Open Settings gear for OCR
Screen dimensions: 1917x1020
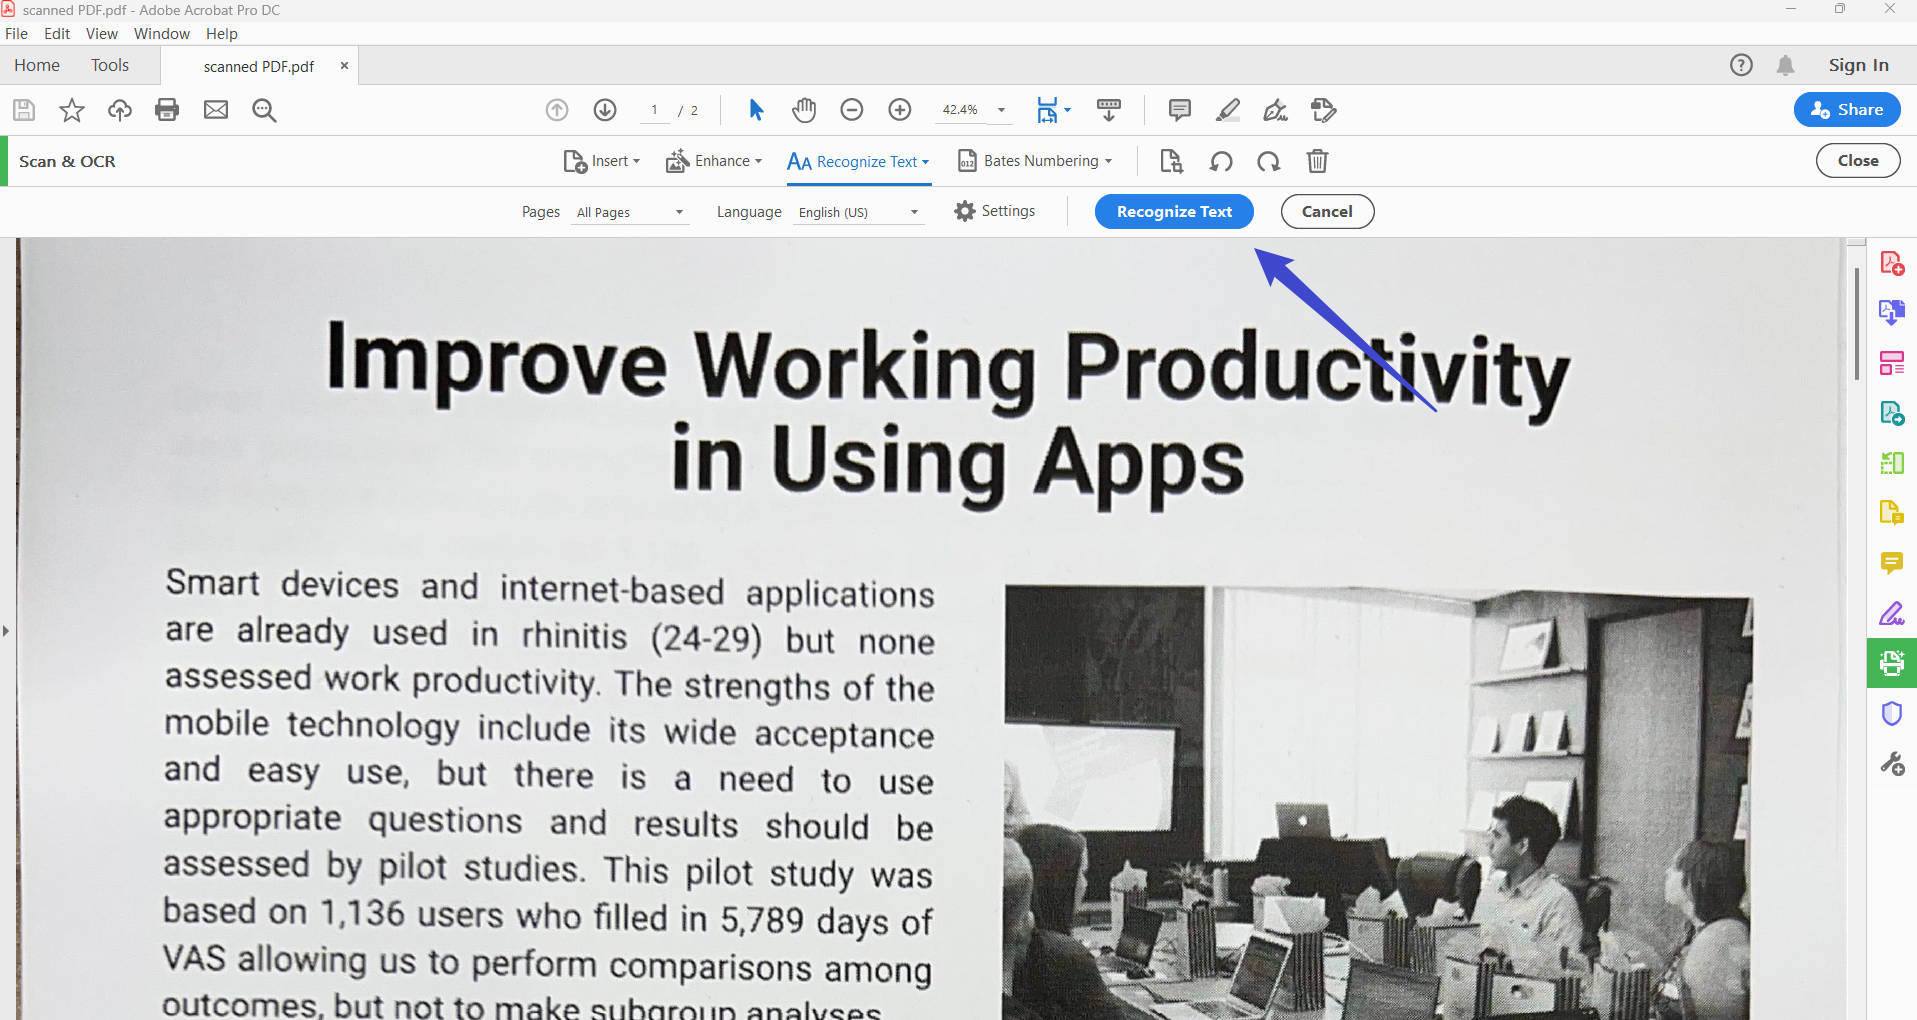[x=994, y=211]
